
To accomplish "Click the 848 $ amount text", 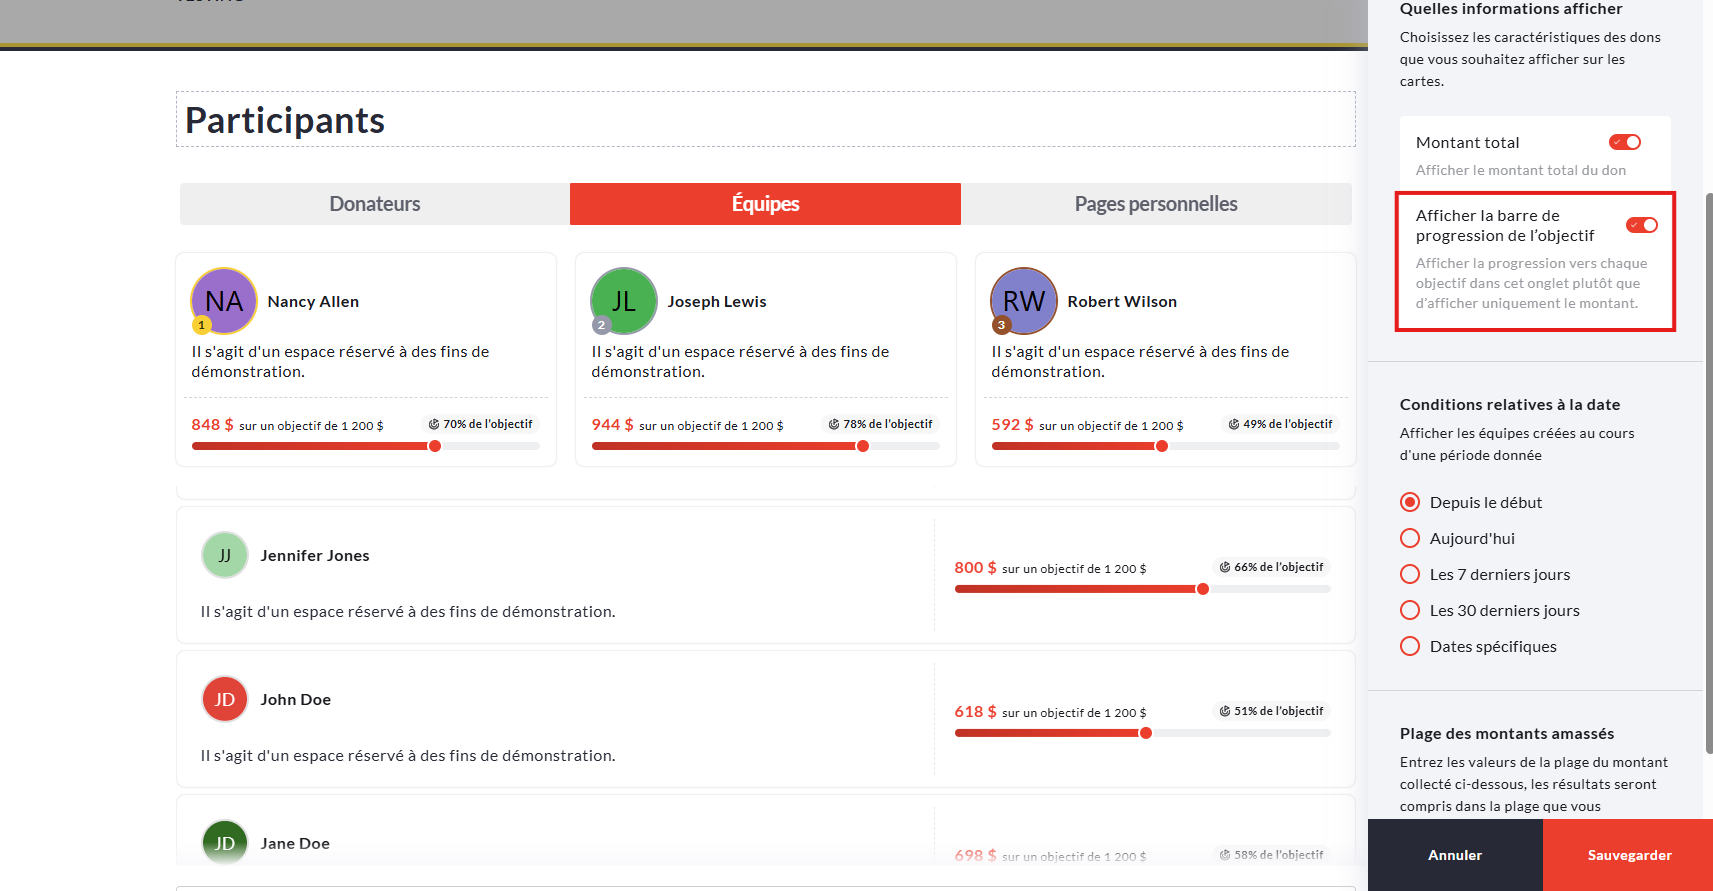I will (x=212, y=424).
